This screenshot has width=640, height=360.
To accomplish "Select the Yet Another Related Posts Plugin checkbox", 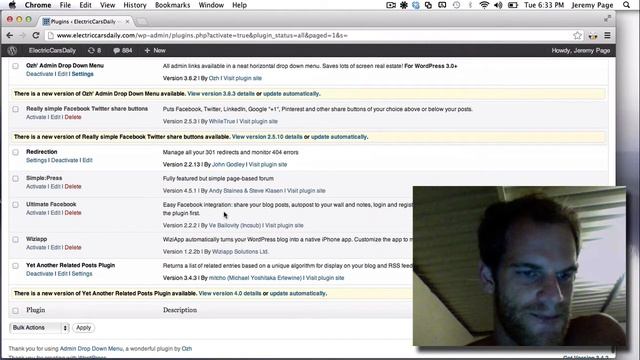I will pyautogui.click(x=16, y=266).
